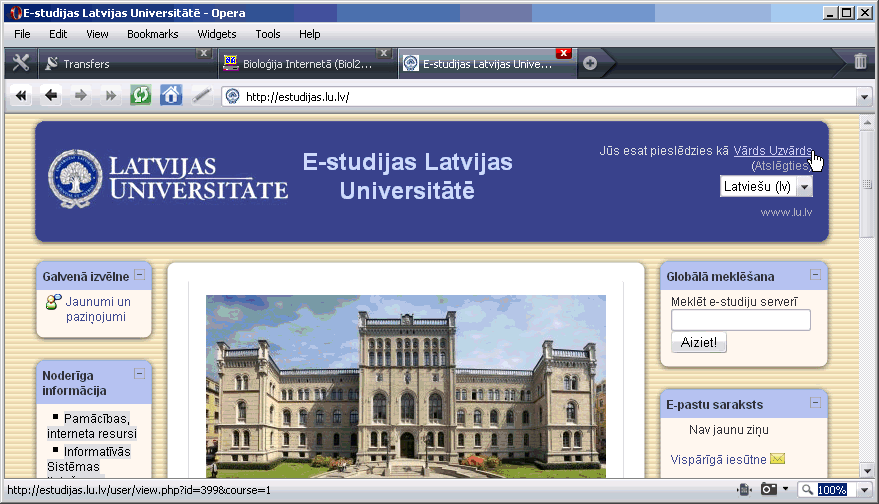The image size is (879, 504).
Task: Open the camera options dropdown arrow
Action: click(785, 489)
